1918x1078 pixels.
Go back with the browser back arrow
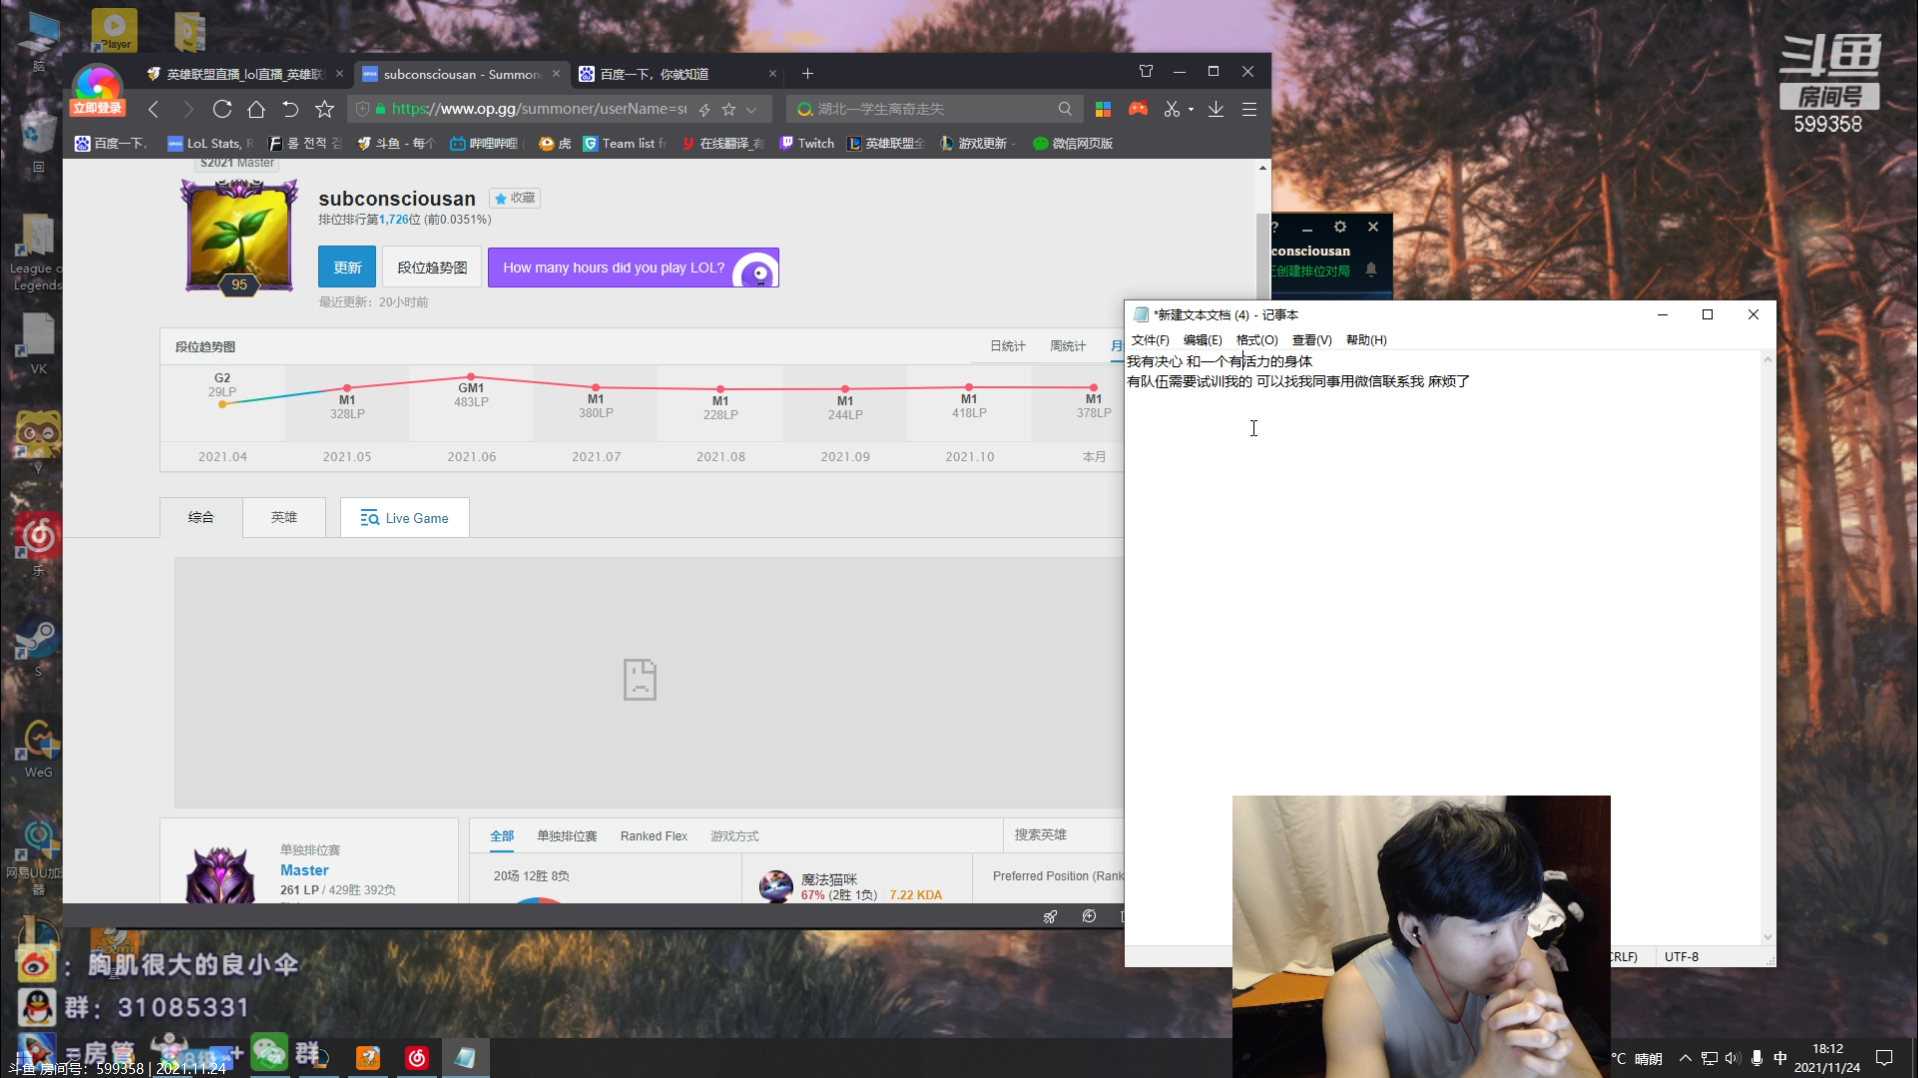click(x=153, y=109)
